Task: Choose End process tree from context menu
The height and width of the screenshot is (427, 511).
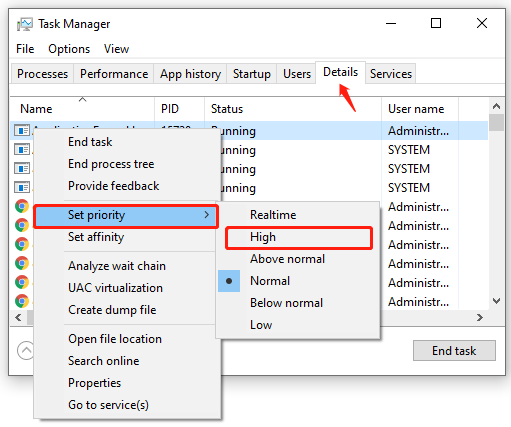Action: click(x=111, y=164)
